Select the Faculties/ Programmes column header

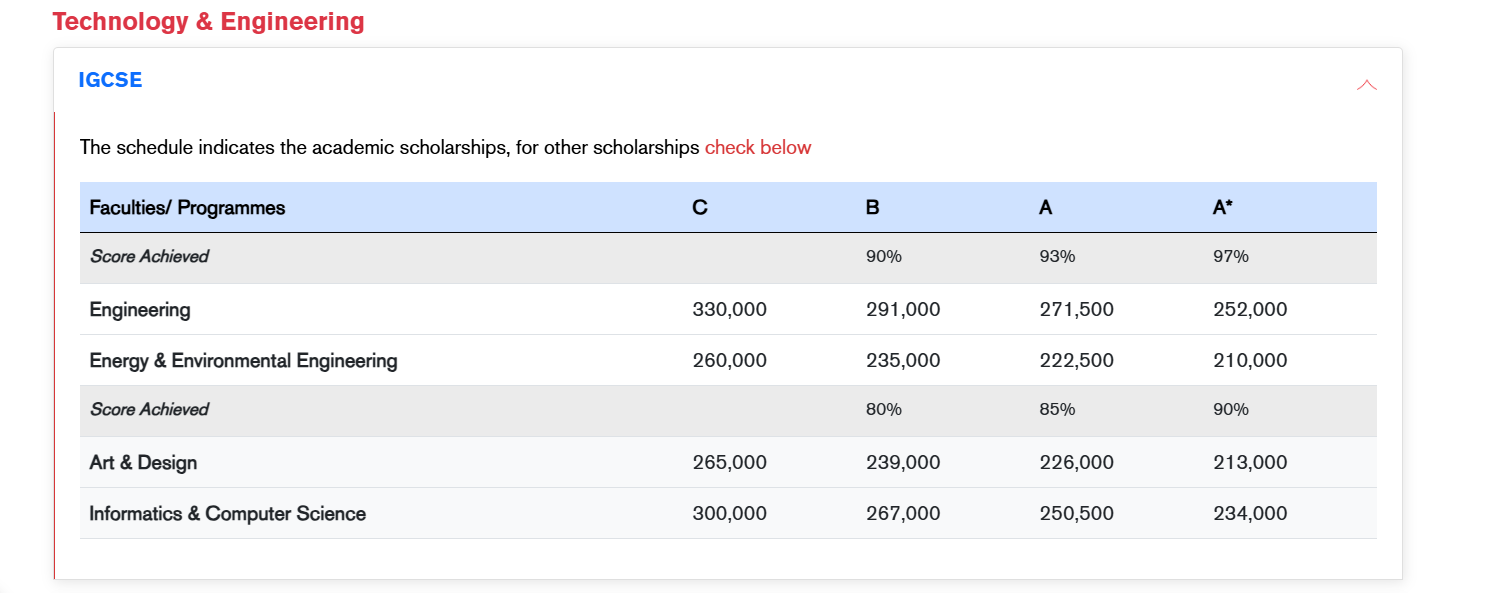click(187, 208)
